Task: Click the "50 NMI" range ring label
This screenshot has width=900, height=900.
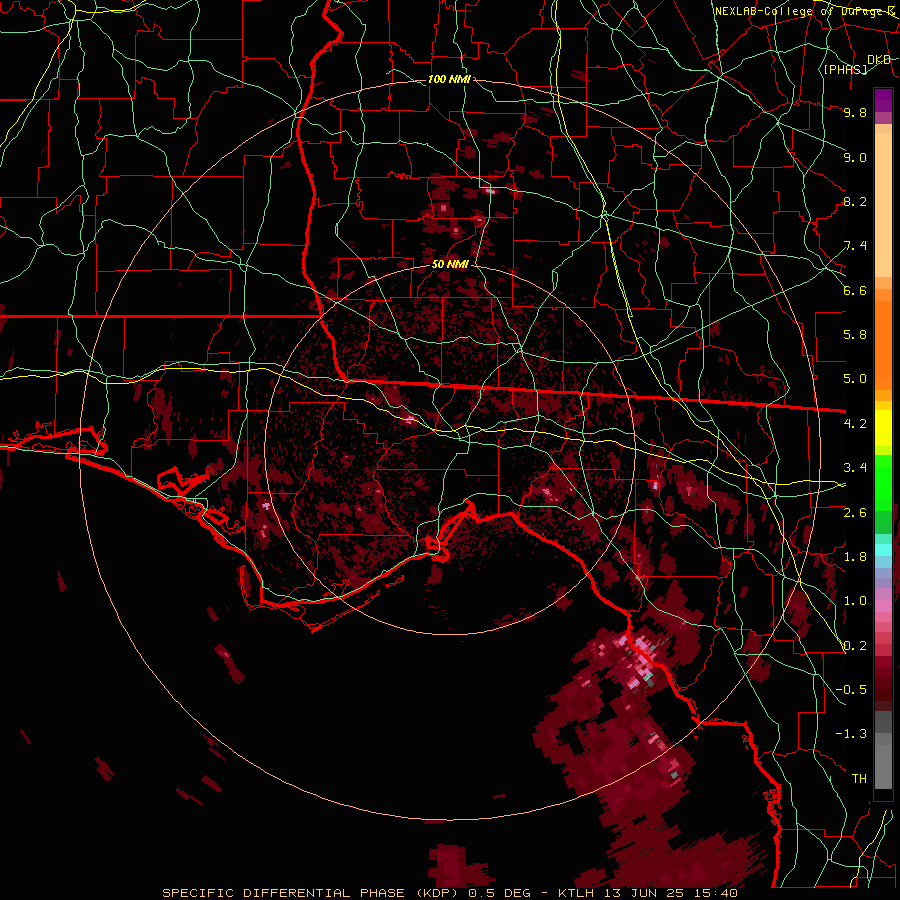Action: click(450, 264)
